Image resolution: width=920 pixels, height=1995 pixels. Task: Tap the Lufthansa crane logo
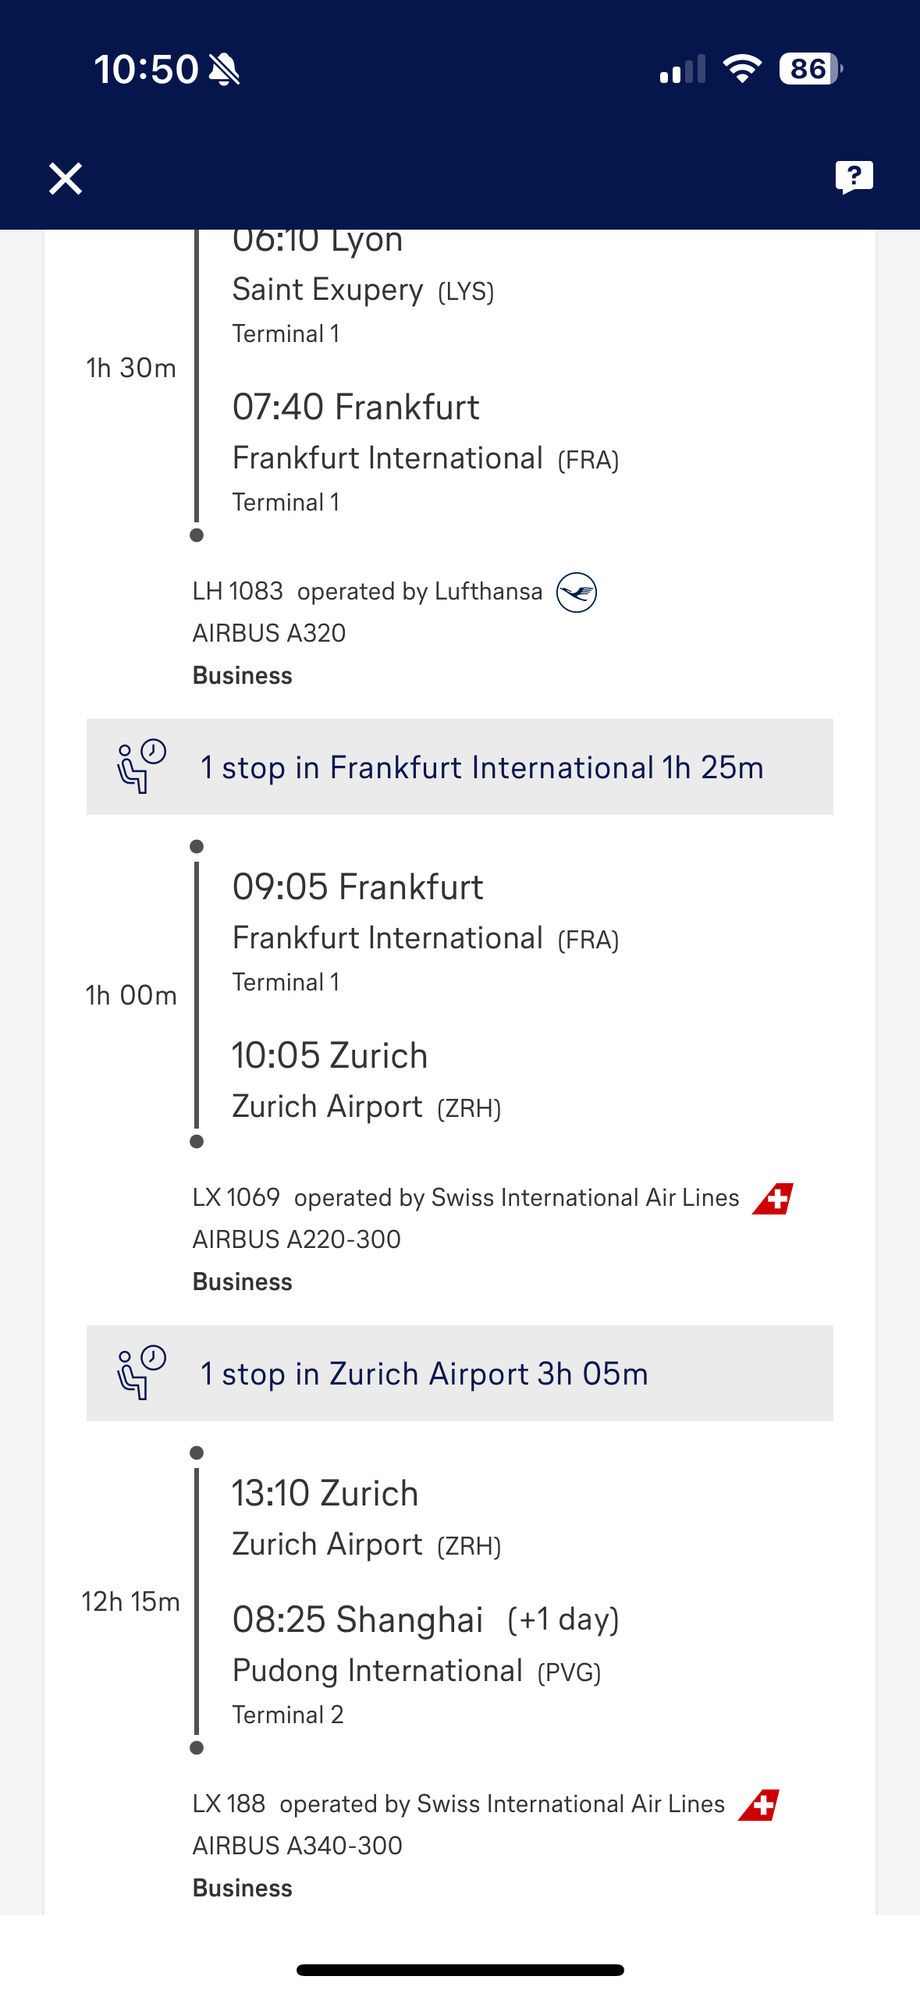(x=577, y=592)
